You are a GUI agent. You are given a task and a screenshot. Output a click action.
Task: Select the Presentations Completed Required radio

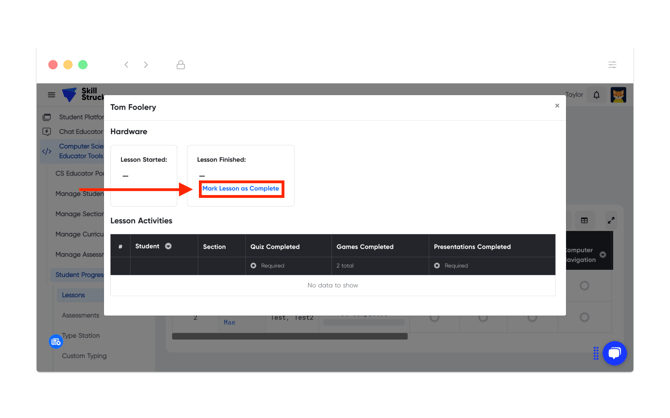(437, 266)
